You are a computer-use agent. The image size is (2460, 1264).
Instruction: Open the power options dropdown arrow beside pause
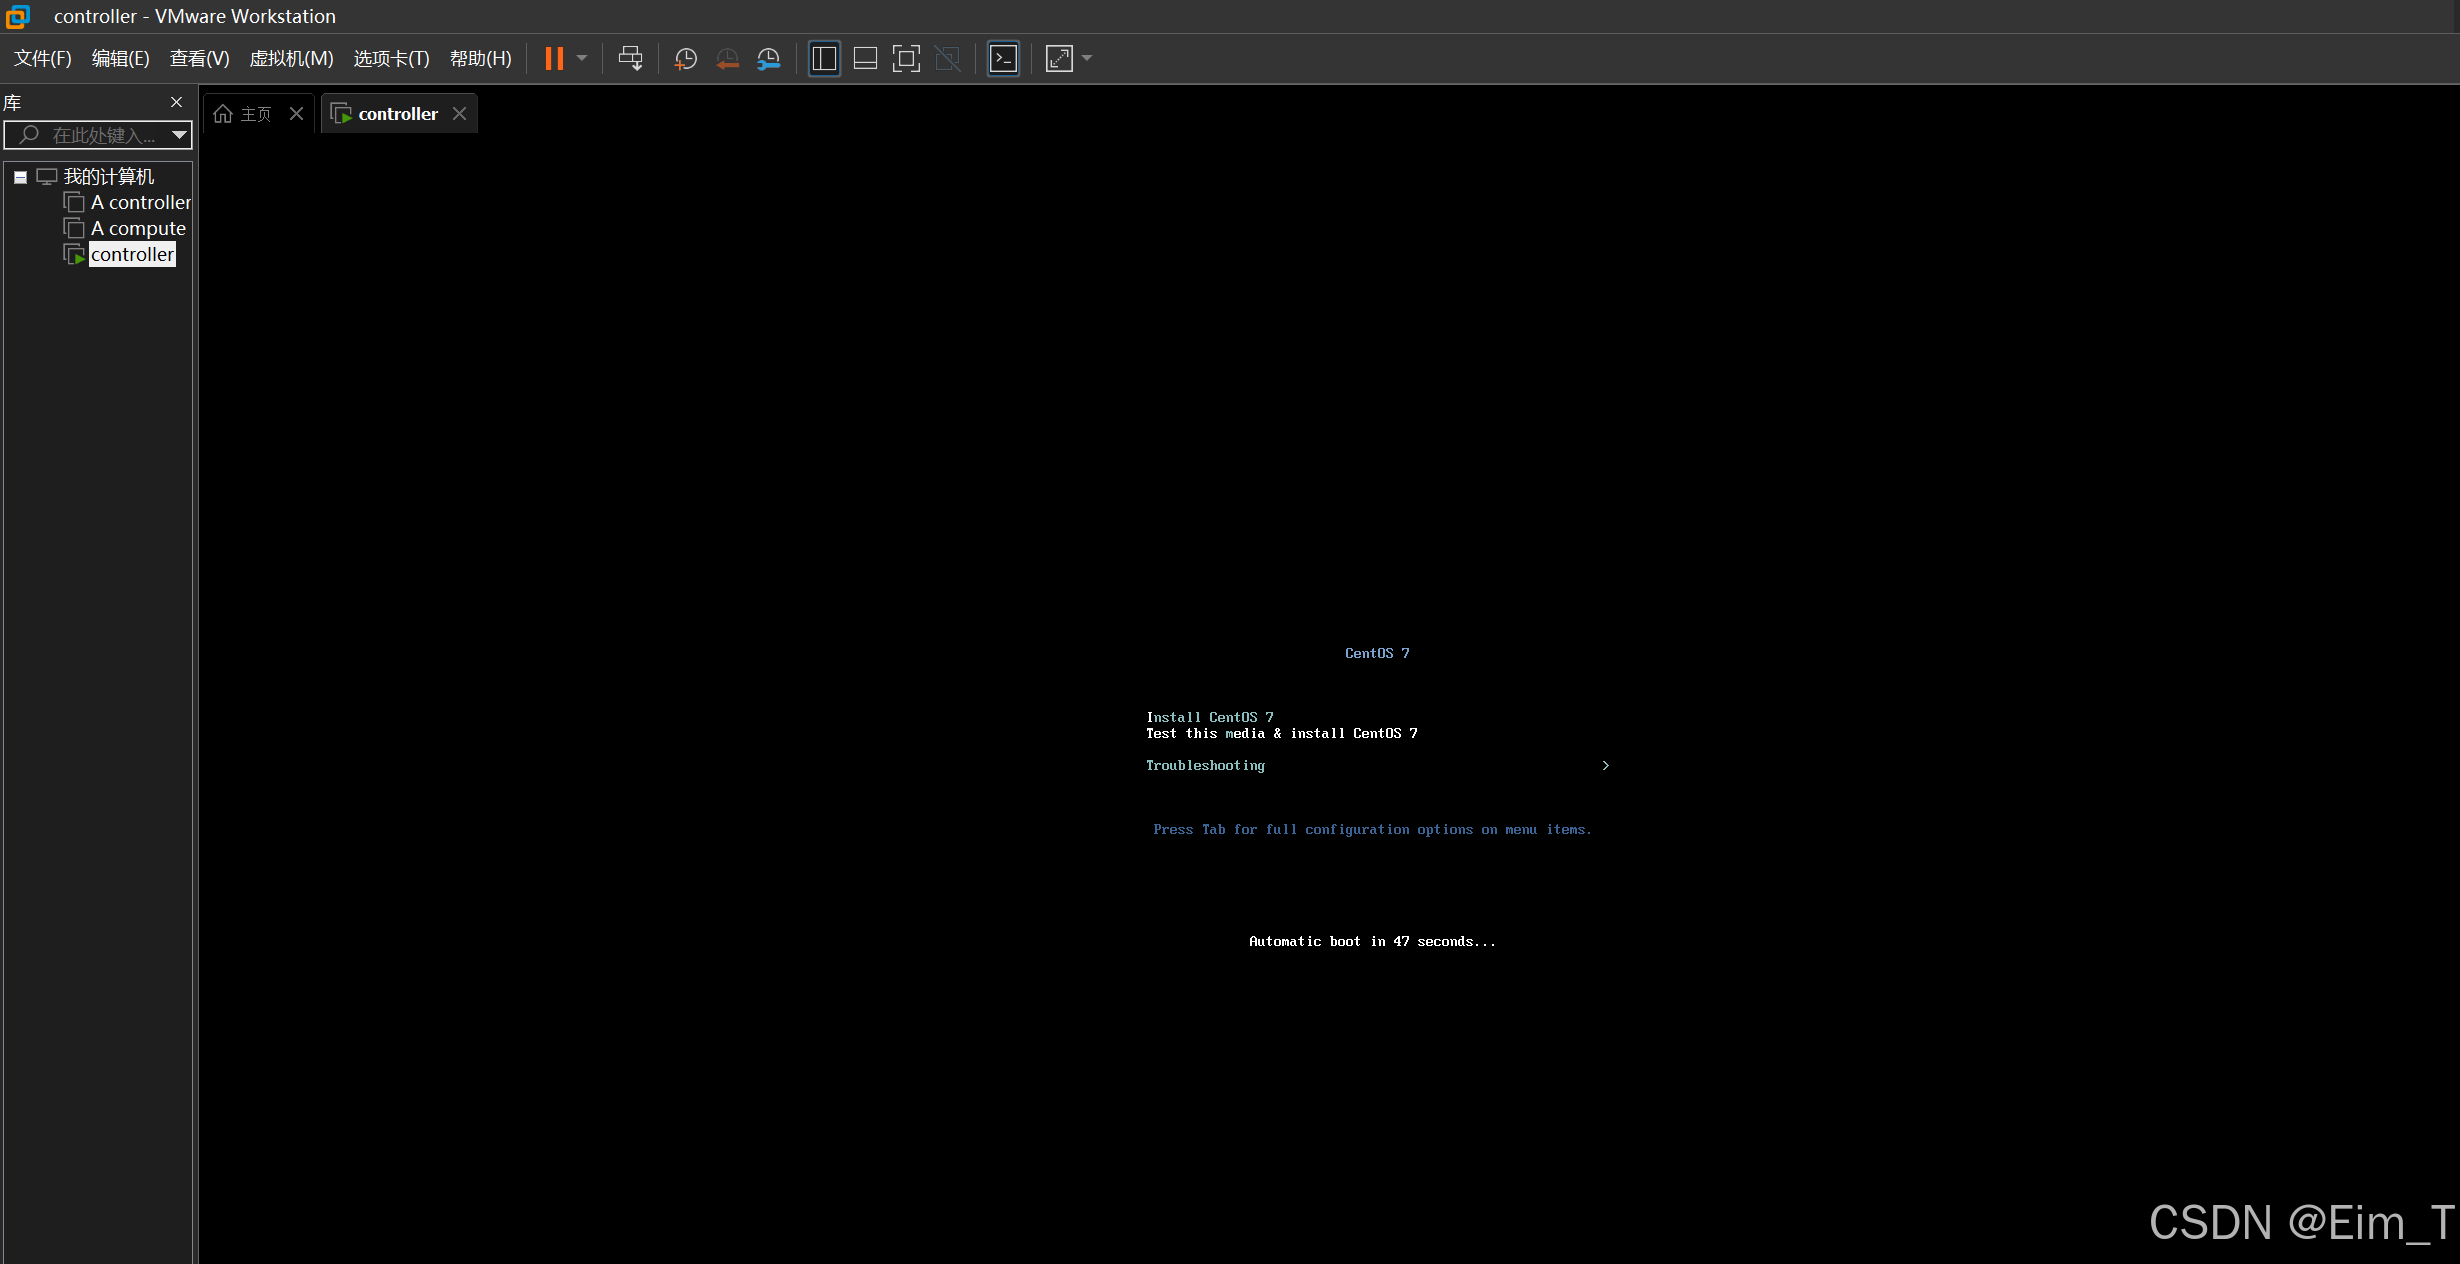click(582, 59)
